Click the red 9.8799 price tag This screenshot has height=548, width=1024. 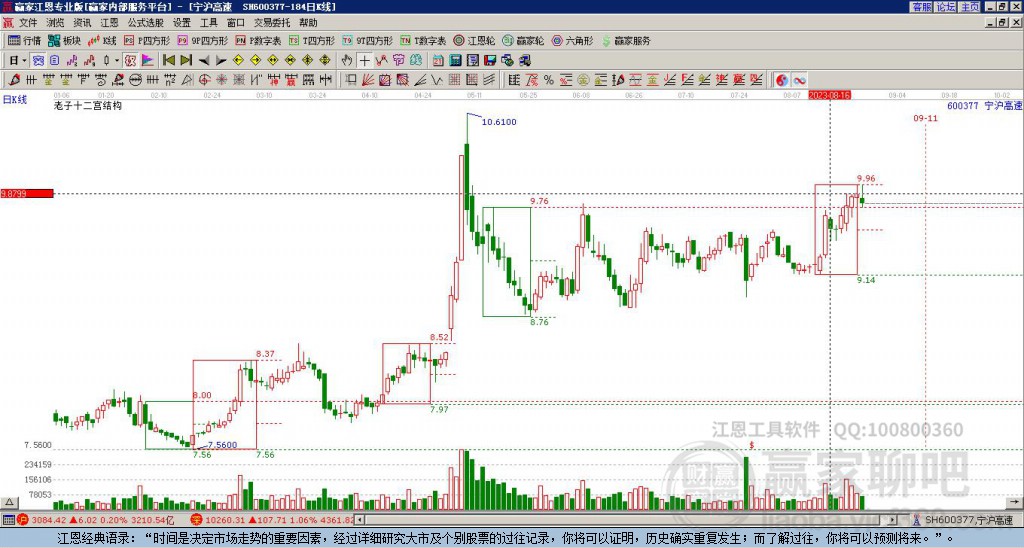pos(27,193)
